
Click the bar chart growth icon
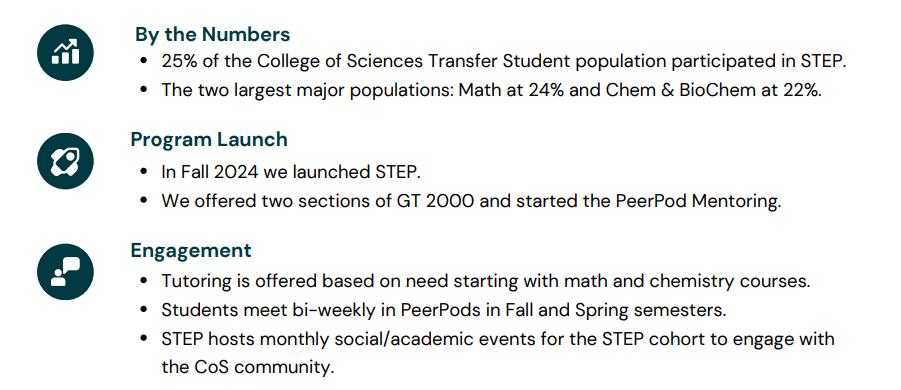pyautogui.click(x=66, y=52)
